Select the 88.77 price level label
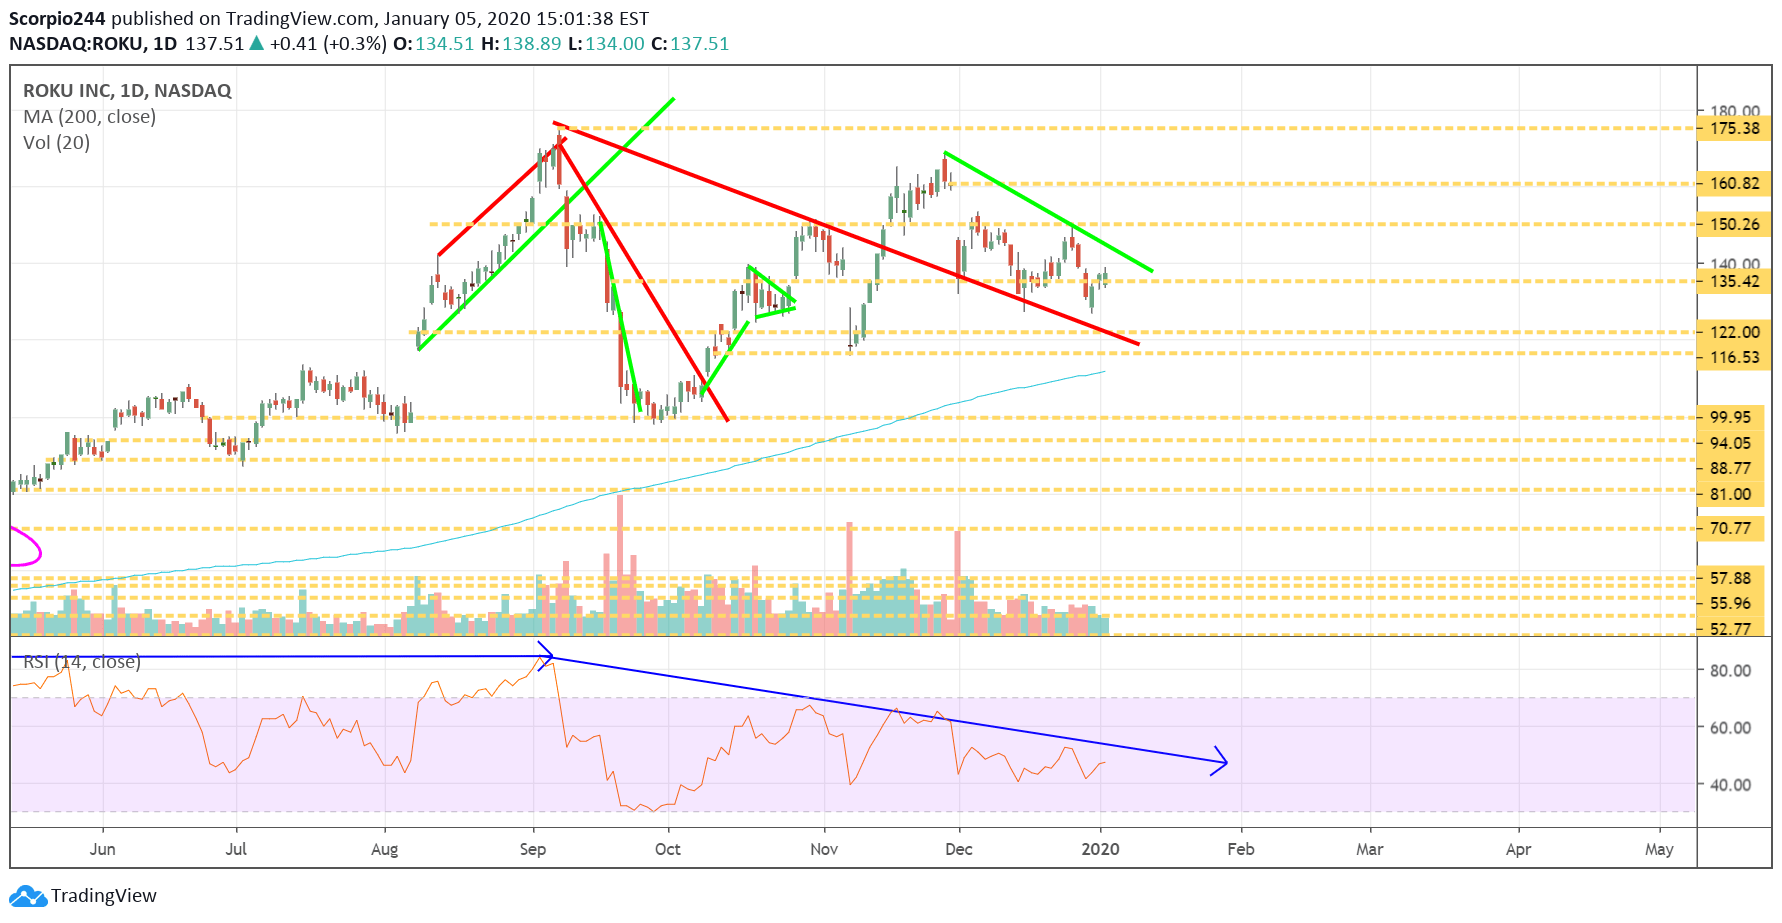Image resolution: width=1782 pixels, height=923 pixels. 1730,468
